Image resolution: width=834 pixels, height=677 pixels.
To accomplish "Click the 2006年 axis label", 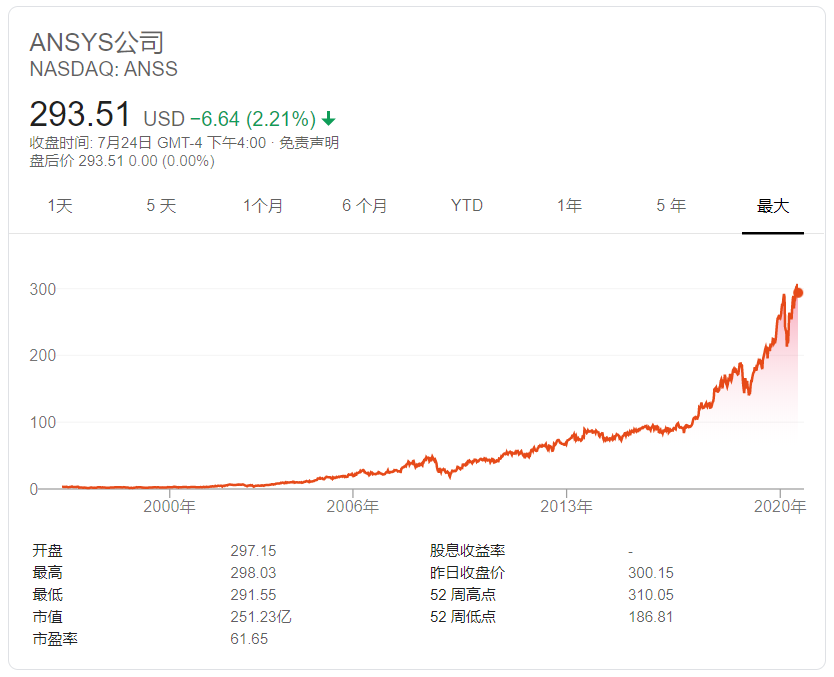I will (353, 506).
